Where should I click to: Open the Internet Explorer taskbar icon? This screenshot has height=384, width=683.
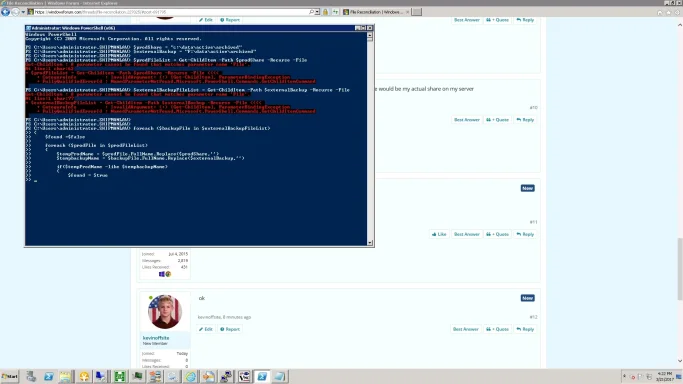(x=191, y=377)
